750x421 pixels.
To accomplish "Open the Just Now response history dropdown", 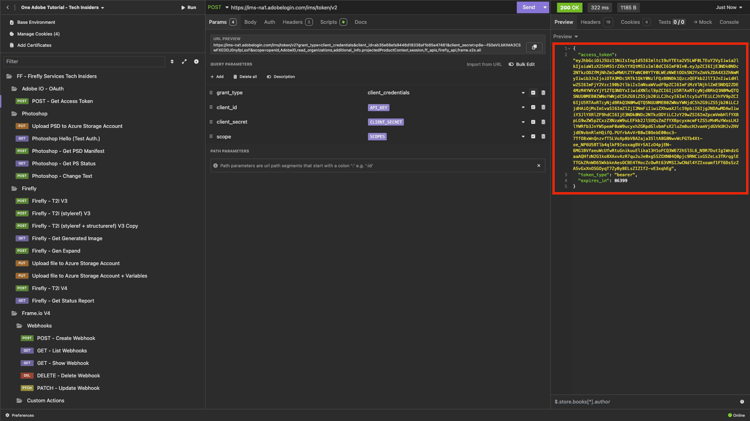I will coord(728,8).
